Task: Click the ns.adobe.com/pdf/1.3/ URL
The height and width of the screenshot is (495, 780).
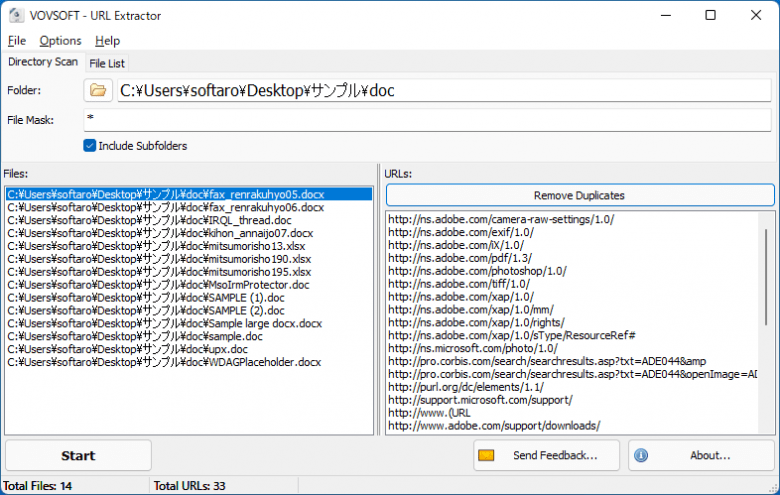Action: 460,258
